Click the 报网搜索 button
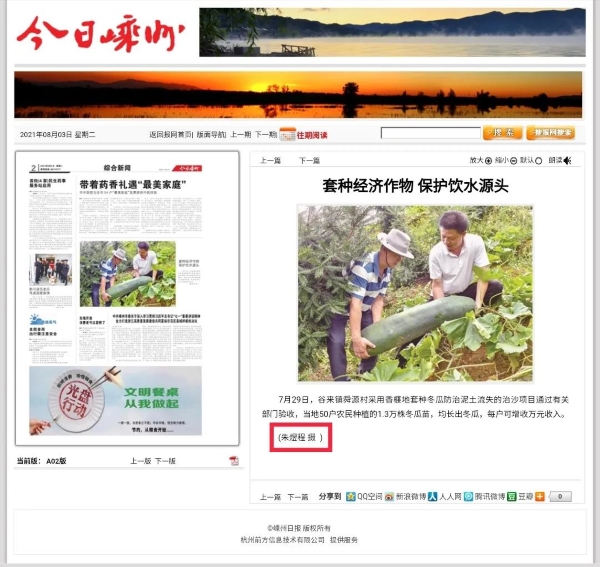Image resolution: width=600 pixels, height=567 pixels. coord(550,133)
